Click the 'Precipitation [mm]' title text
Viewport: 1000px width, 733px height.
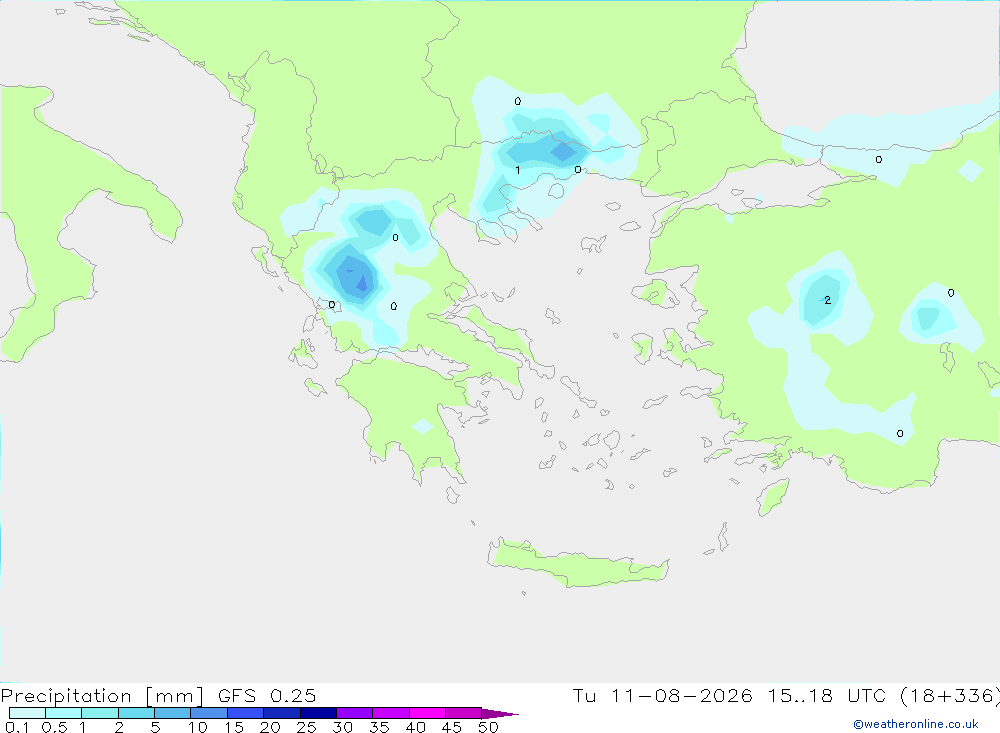(102, 696)
